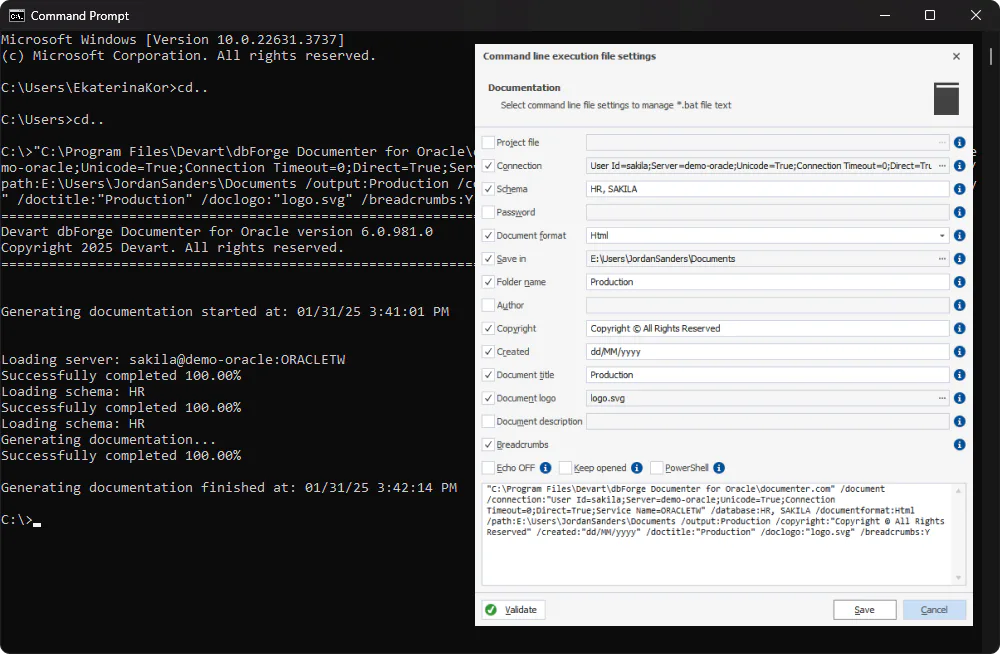The height and width of the screenshot is (654, 1000).
Task: Click the info icon next to Echo OFF
Action: tap(545, 468)
